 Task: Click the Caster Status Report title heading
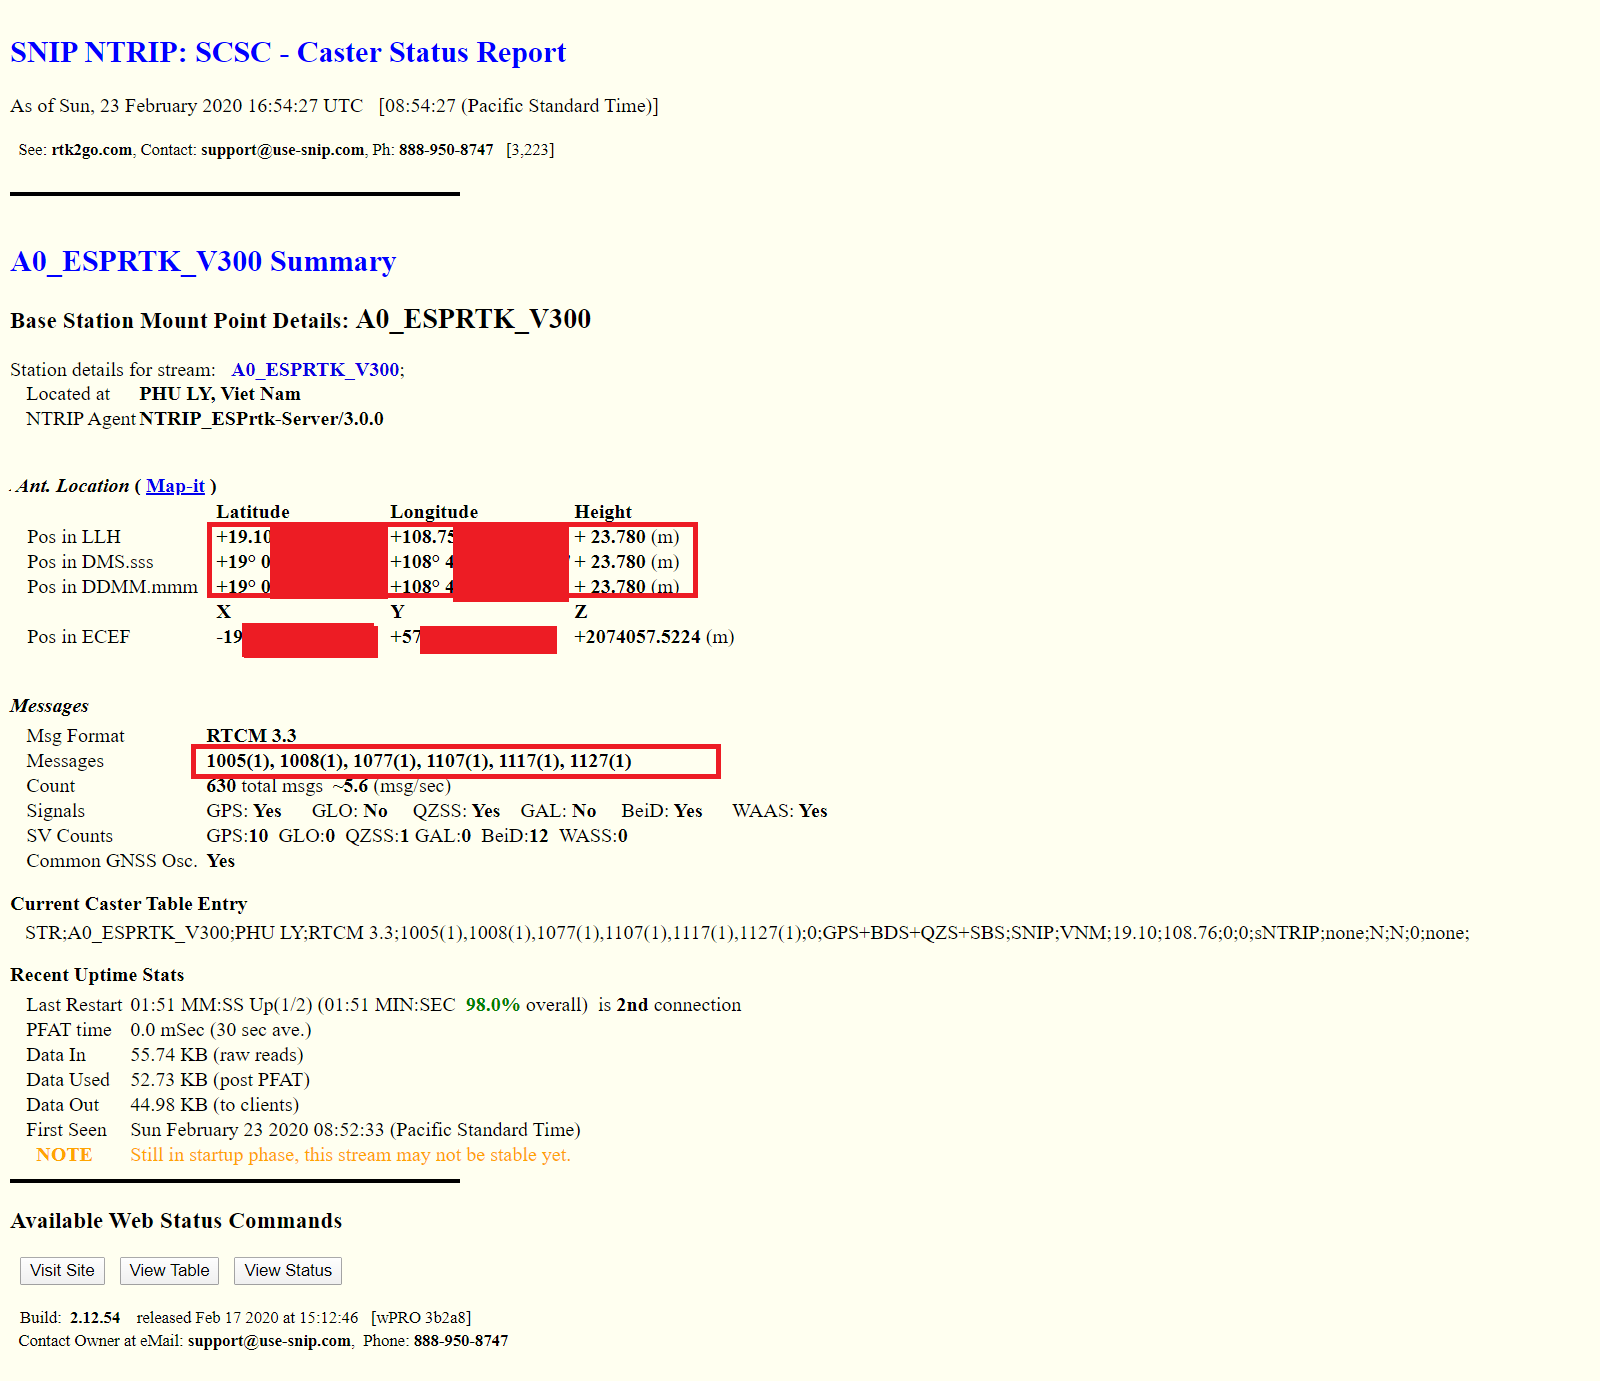coord(288,52)
